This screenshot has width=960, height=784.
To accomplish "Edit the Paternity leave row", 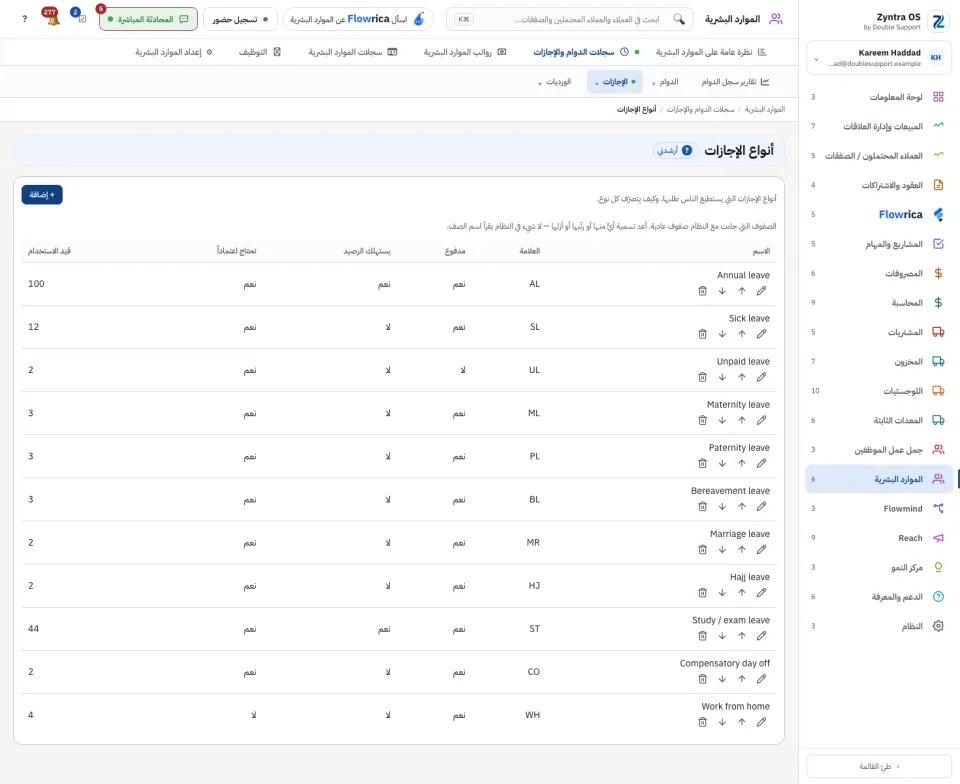I will click(761, 463).
